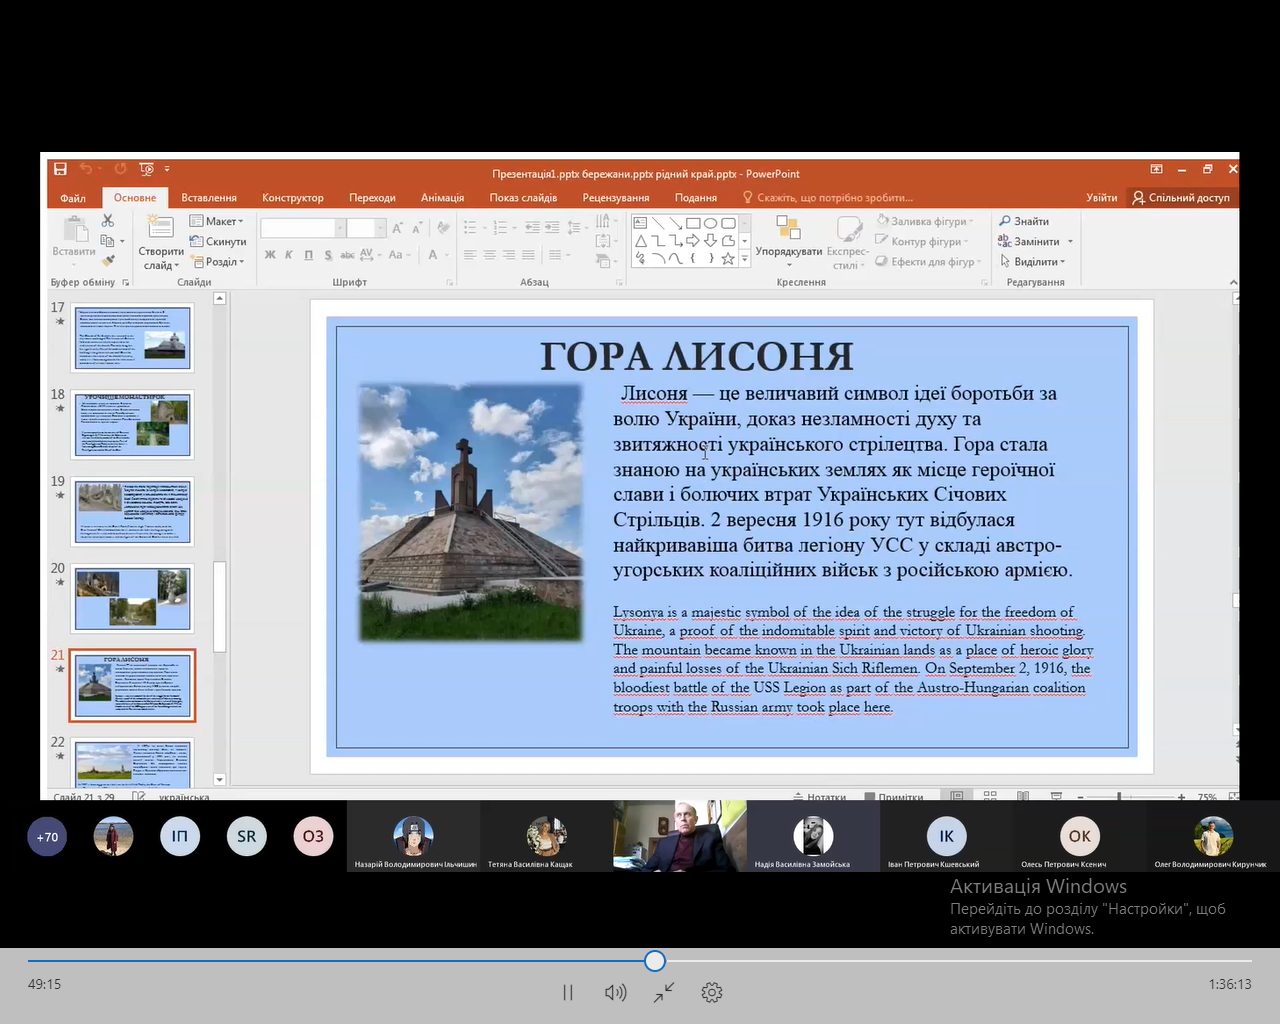Select the star shape in shapes gallery
Viewport: 1280px width, 1024px height.
(x=728, y=258)
